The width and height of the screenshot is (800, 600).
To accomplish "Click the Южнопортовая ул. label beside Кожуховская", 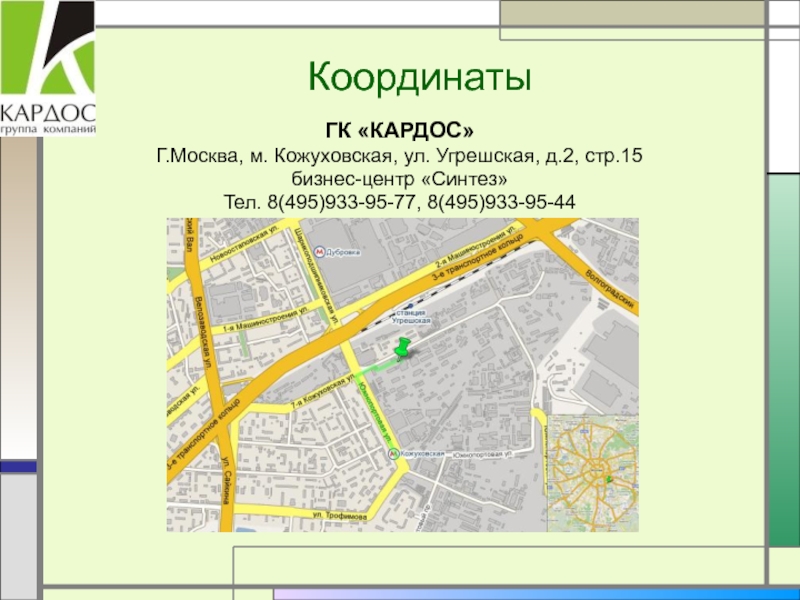I will click(482, 454).
